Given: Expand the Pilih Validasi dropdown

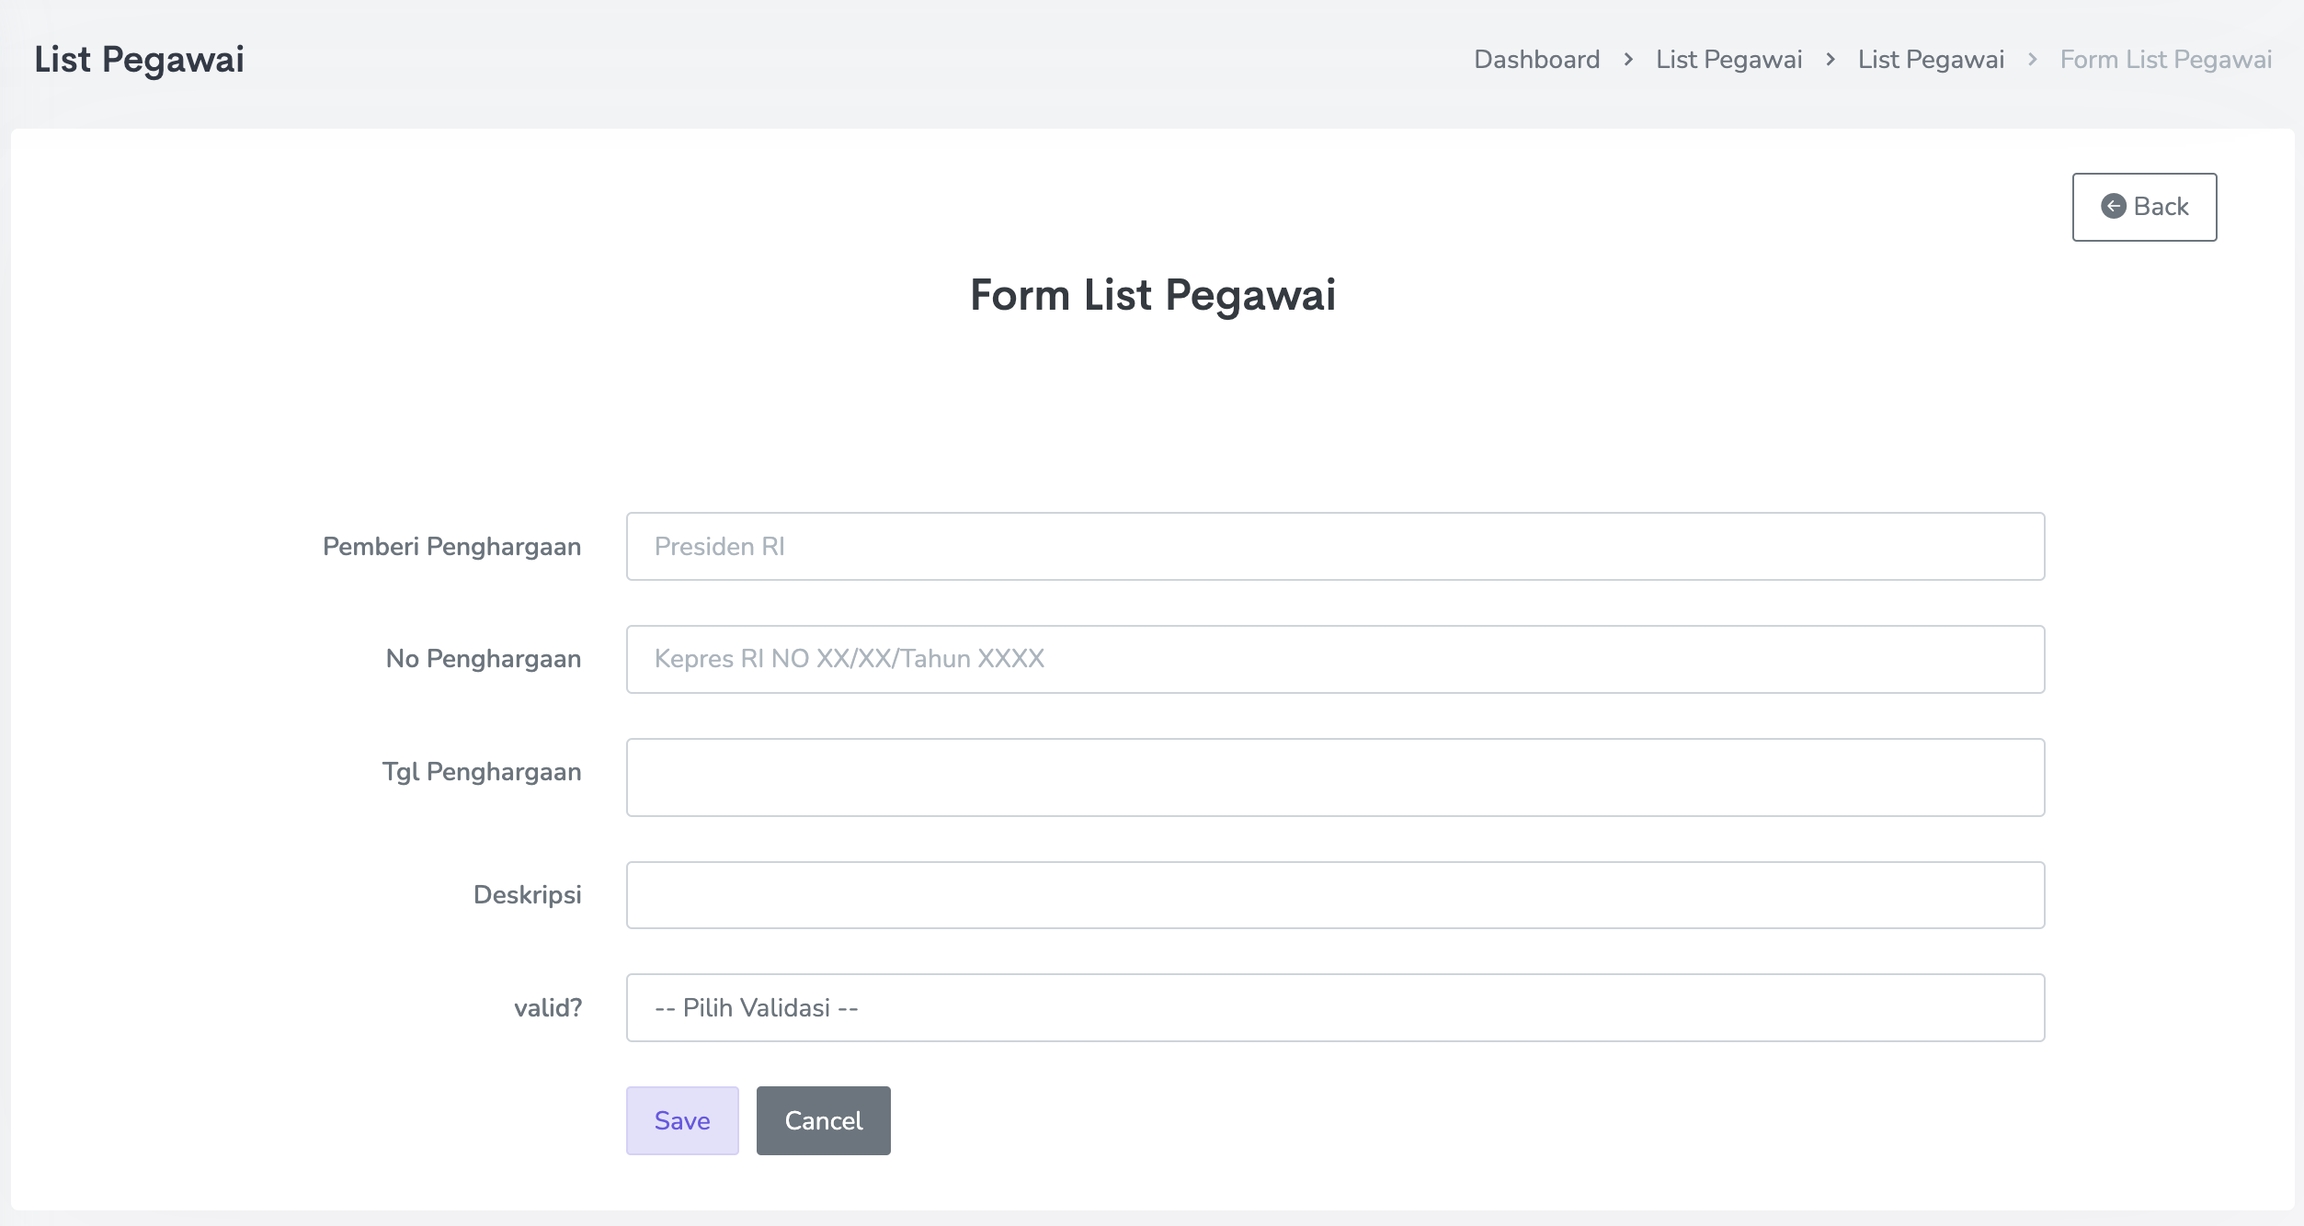Looking at the screenshot, I should pyautogui.click(x=1335, y=1008).
